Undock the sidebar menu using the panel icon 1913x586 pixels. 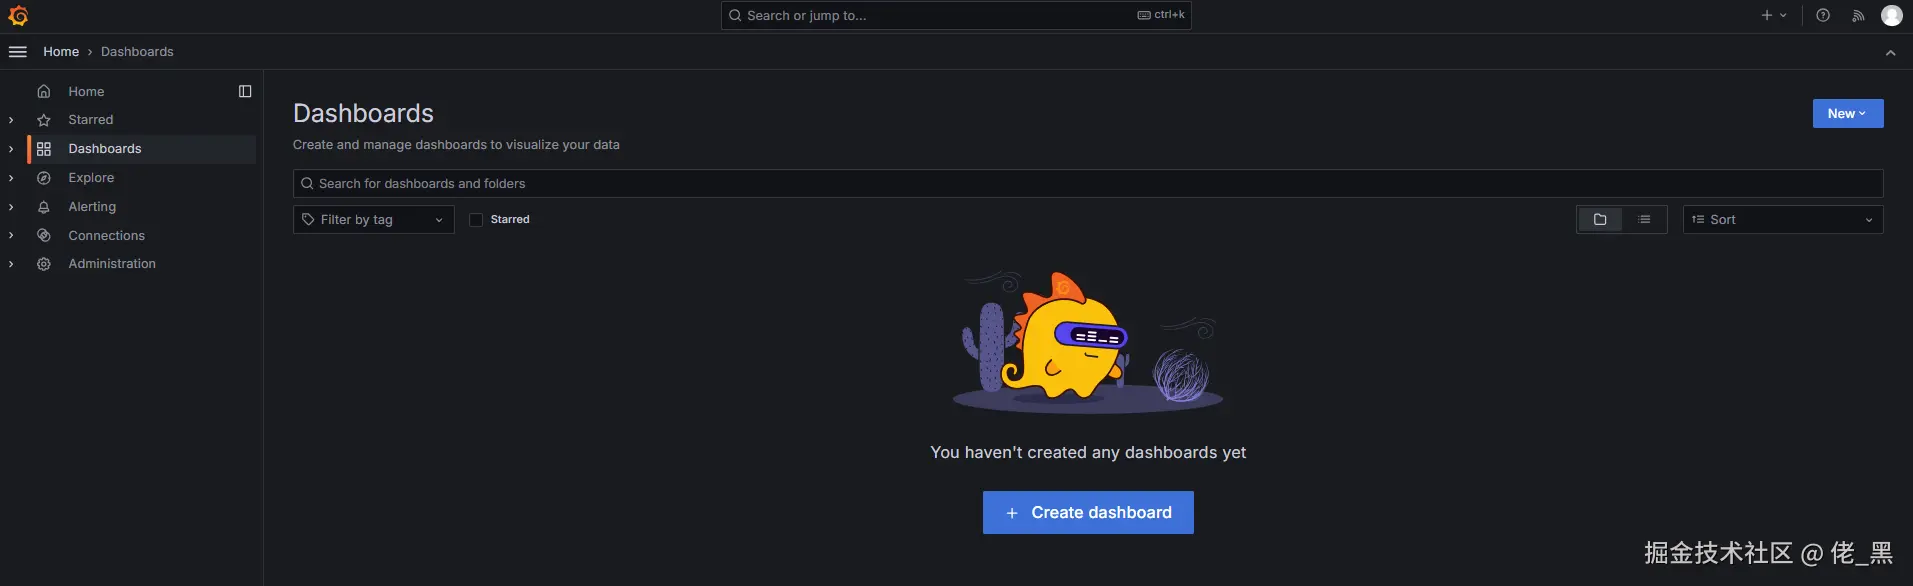pos(245,91)
